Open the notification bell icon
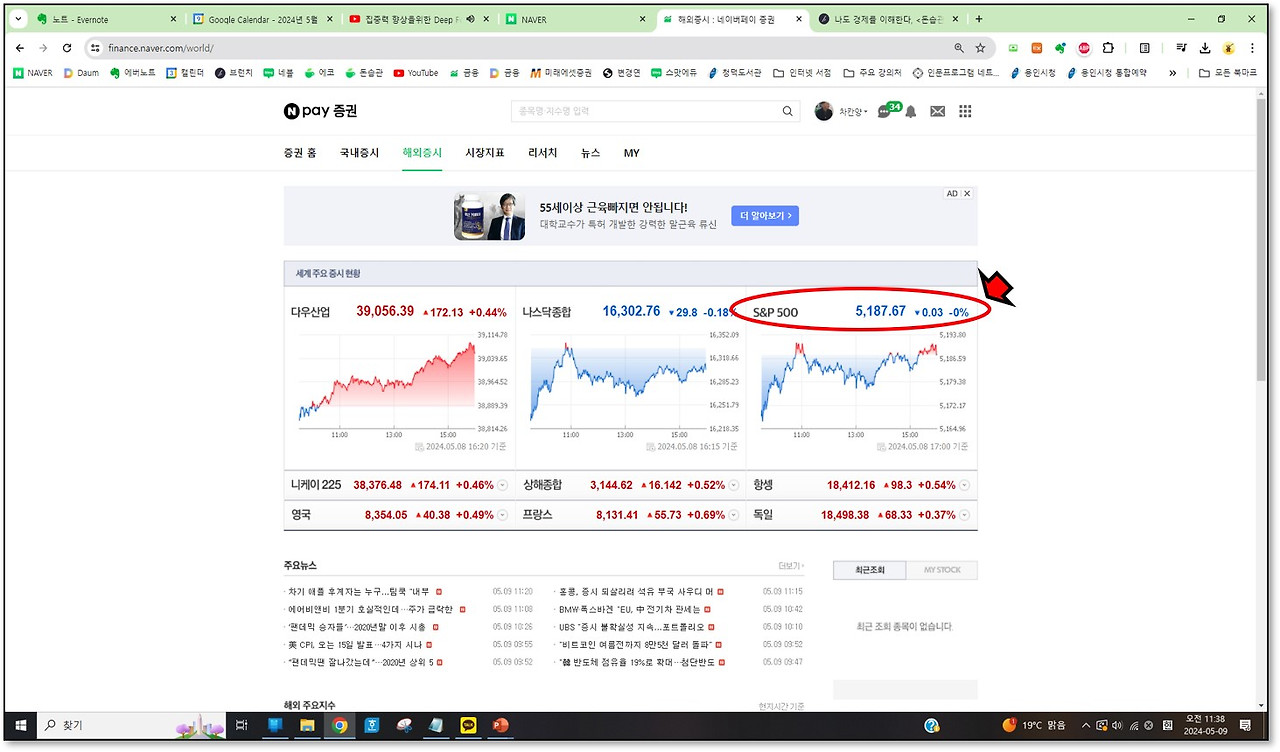The height and width of the screenshot is (752, 1280). [911, 112]
